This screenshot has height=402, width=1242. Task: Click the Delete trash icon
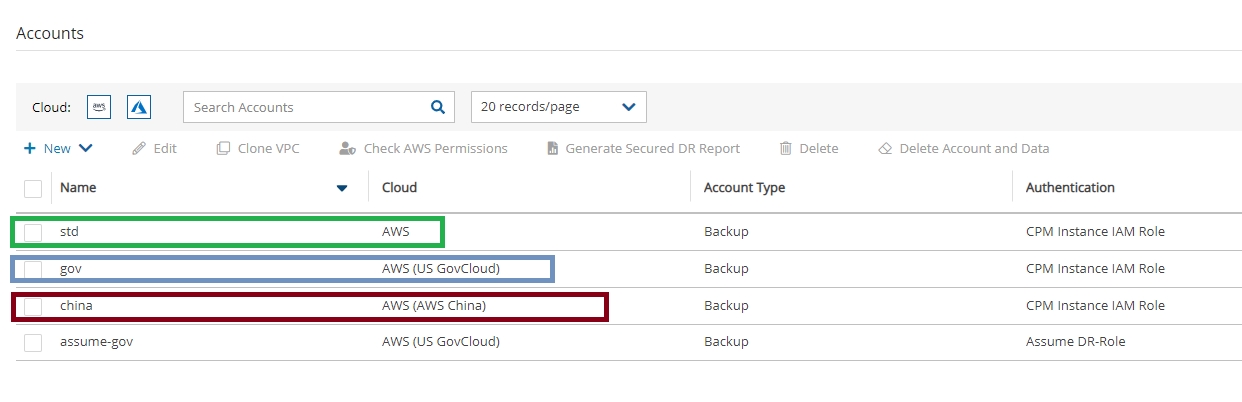pos(786,148)
